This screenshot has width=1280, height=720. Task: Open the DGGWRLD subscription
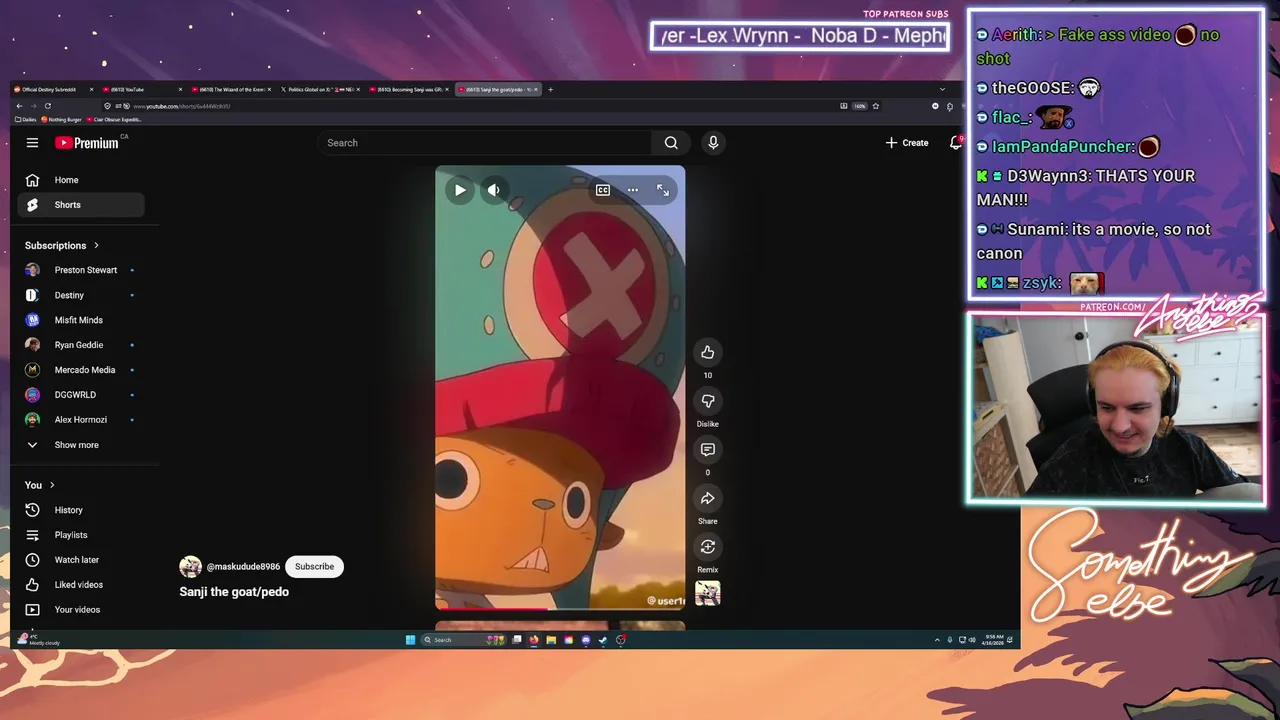pos(81,395)
